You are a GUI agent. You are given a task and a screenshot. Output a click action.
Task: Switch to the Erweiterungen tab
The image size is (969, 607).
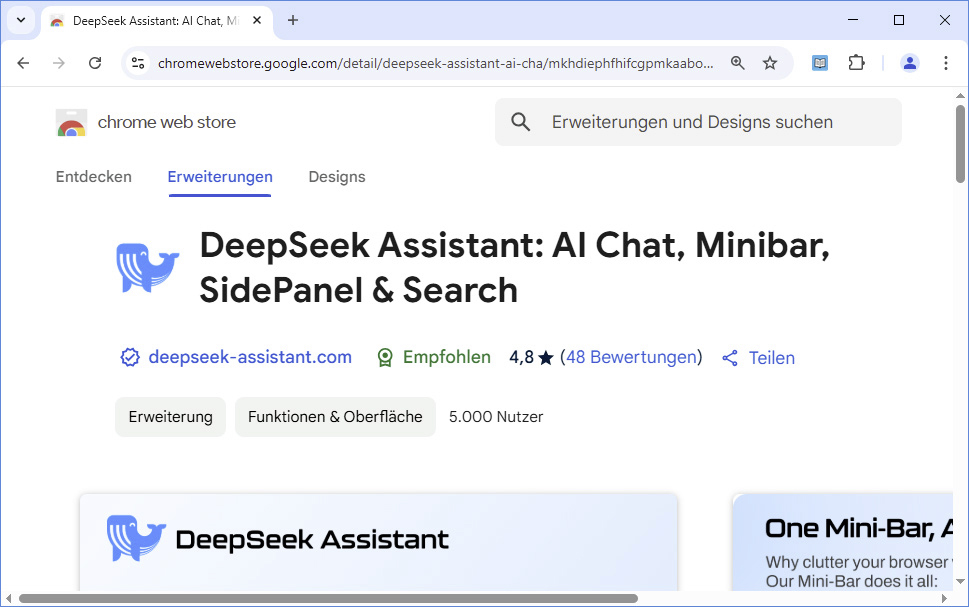click(220, 177)
